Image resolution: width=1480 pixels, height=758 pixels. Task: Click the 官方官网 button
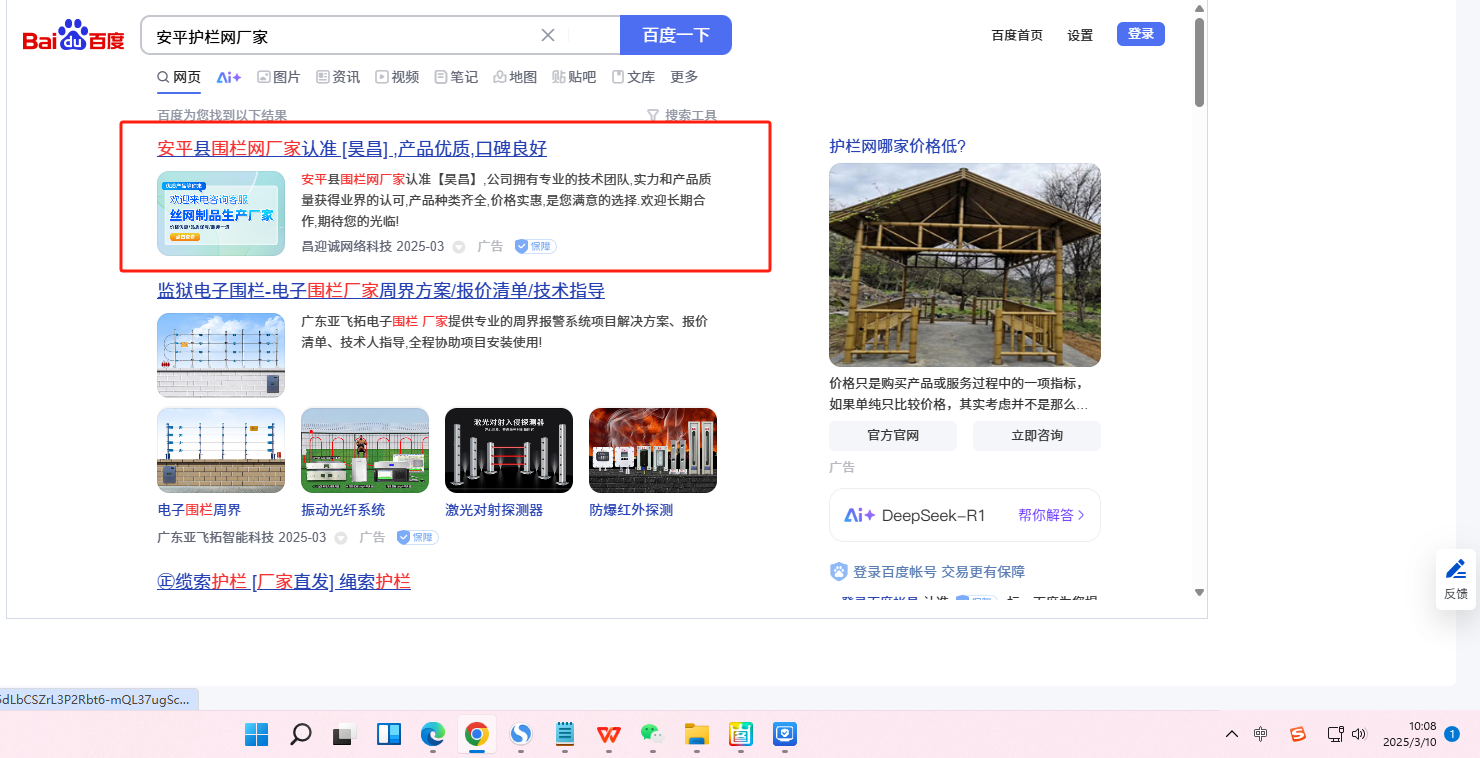(893, 436)
